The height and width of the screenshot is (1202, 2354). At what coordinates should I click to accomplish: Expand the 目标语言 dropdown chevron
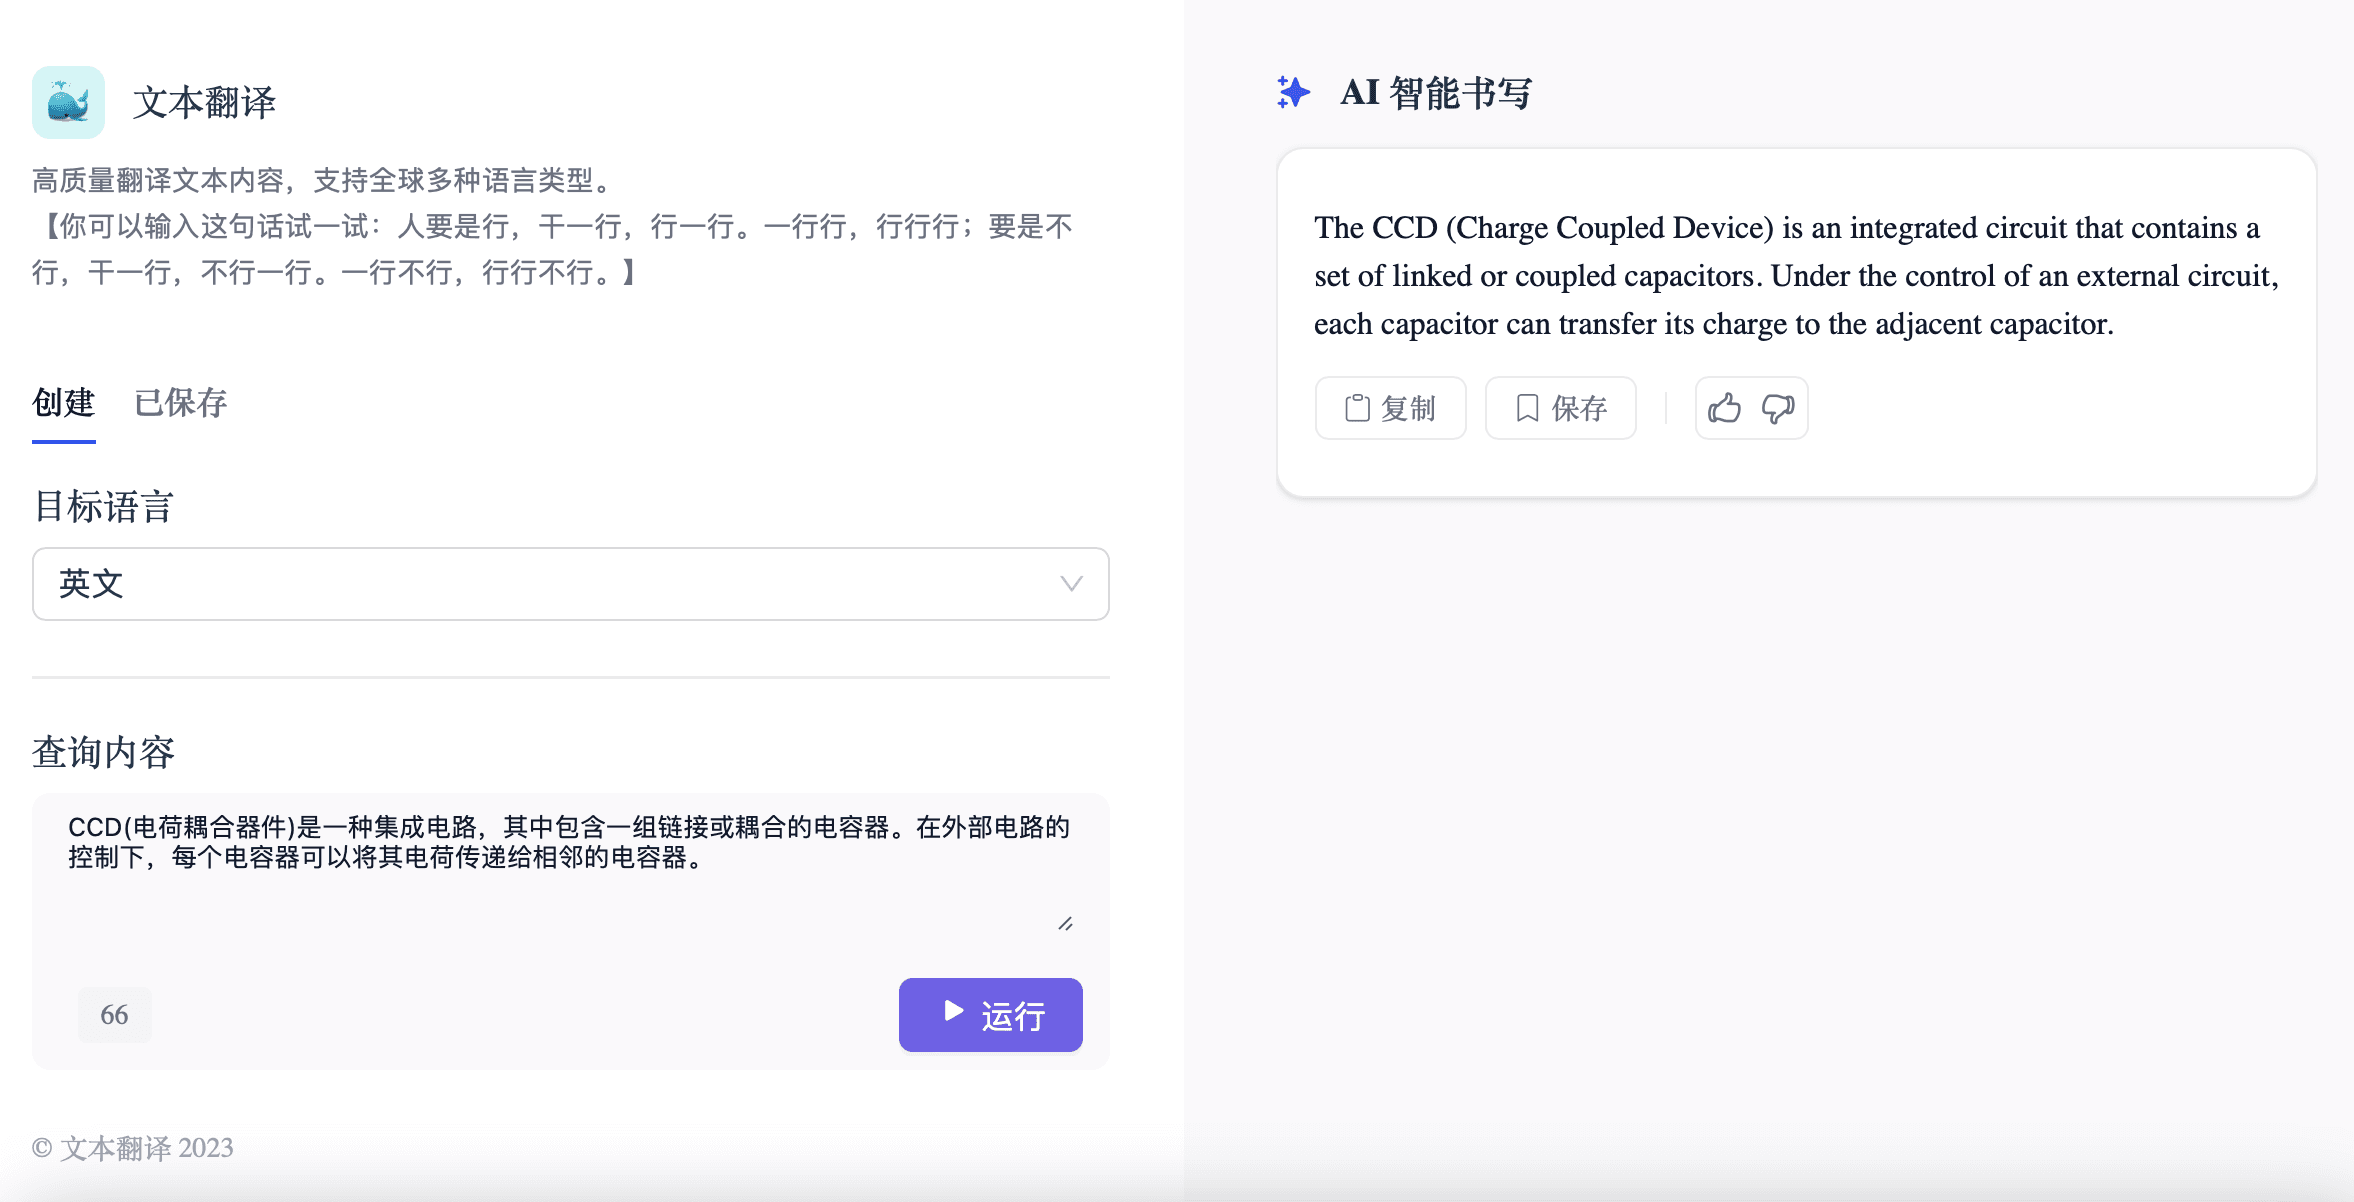tap(1071, 584)
